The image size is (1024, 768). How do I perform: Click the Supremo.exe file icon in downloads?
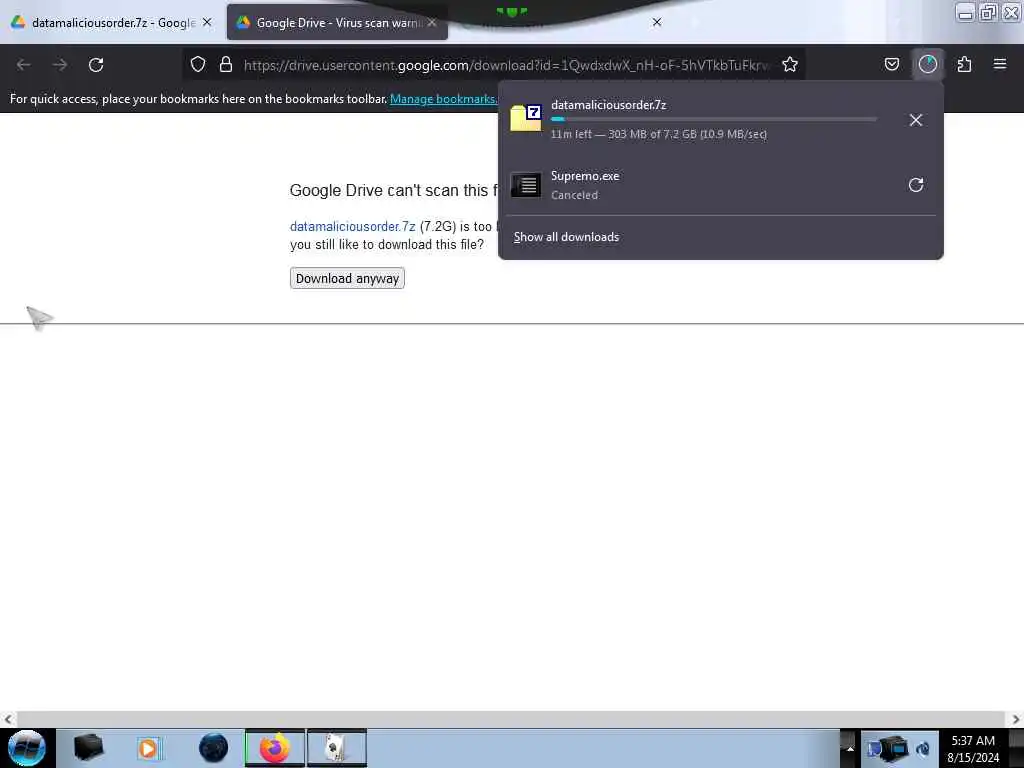coord(526,185)
